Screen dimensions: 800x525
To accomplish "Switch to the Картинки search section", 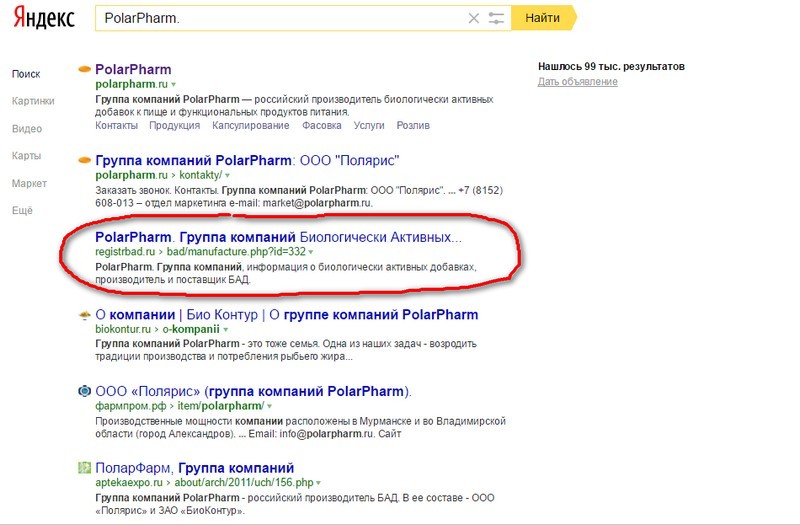I will pyautogui.click(x=33, y=101).
